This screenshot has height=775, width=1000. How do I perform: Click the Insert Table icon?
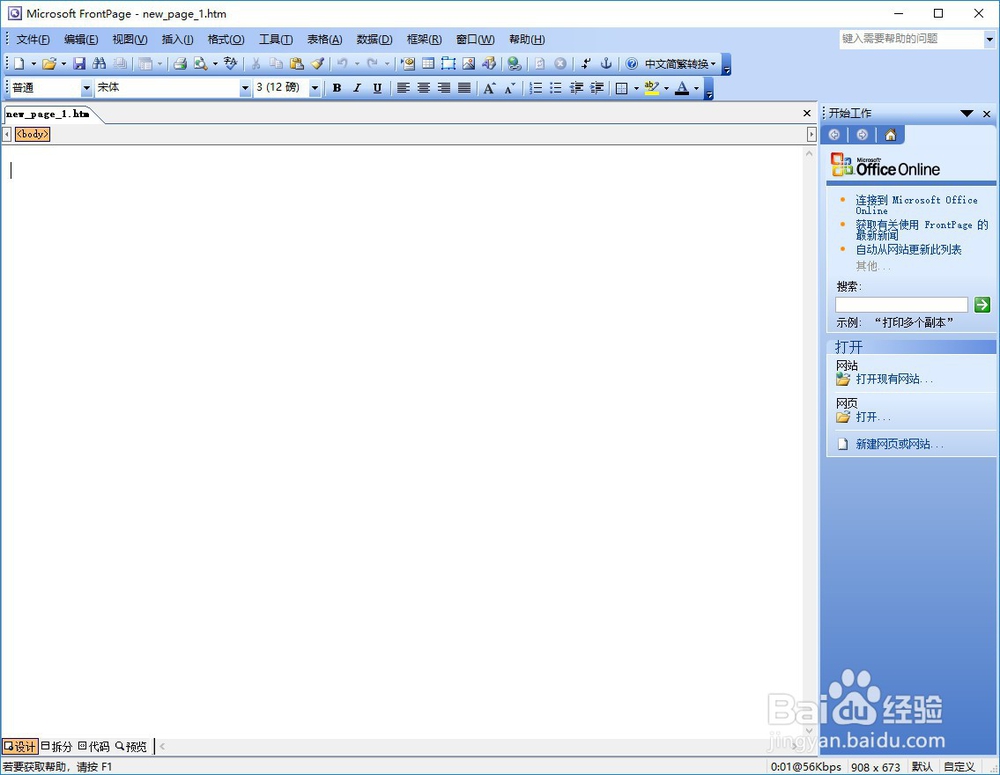428,63
